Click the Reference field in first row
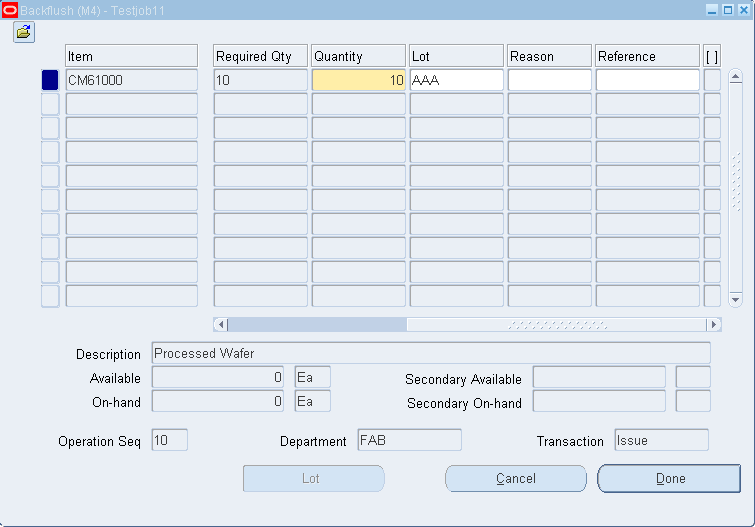The height and width of the screenshot is (527, 755). [648, 80]
